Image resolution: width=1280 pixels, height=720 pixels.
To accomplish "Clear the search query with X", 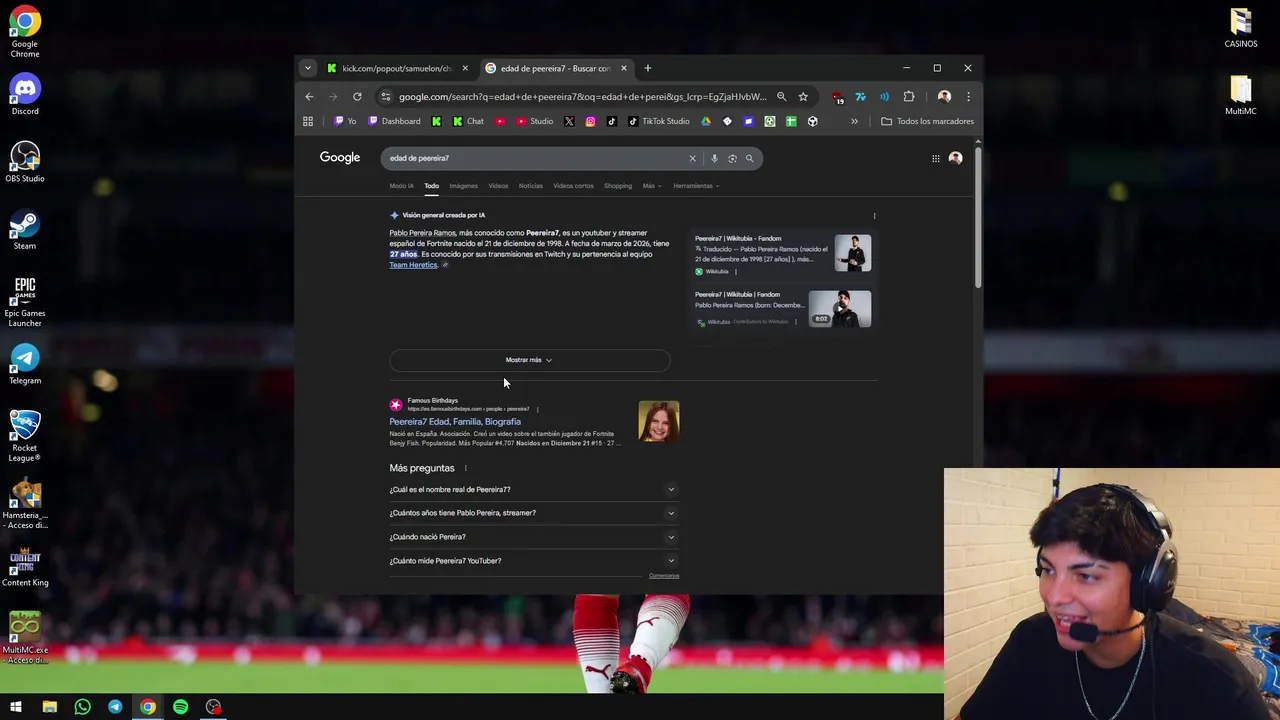I will [692, 158].
